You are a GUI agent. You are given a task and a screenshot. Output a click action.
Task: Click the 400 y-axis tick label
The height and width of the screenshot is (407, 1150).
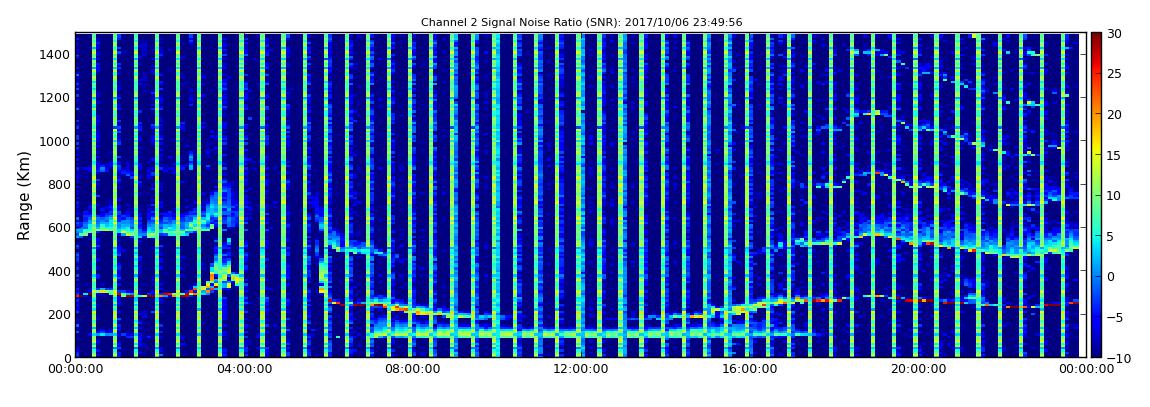59,271
